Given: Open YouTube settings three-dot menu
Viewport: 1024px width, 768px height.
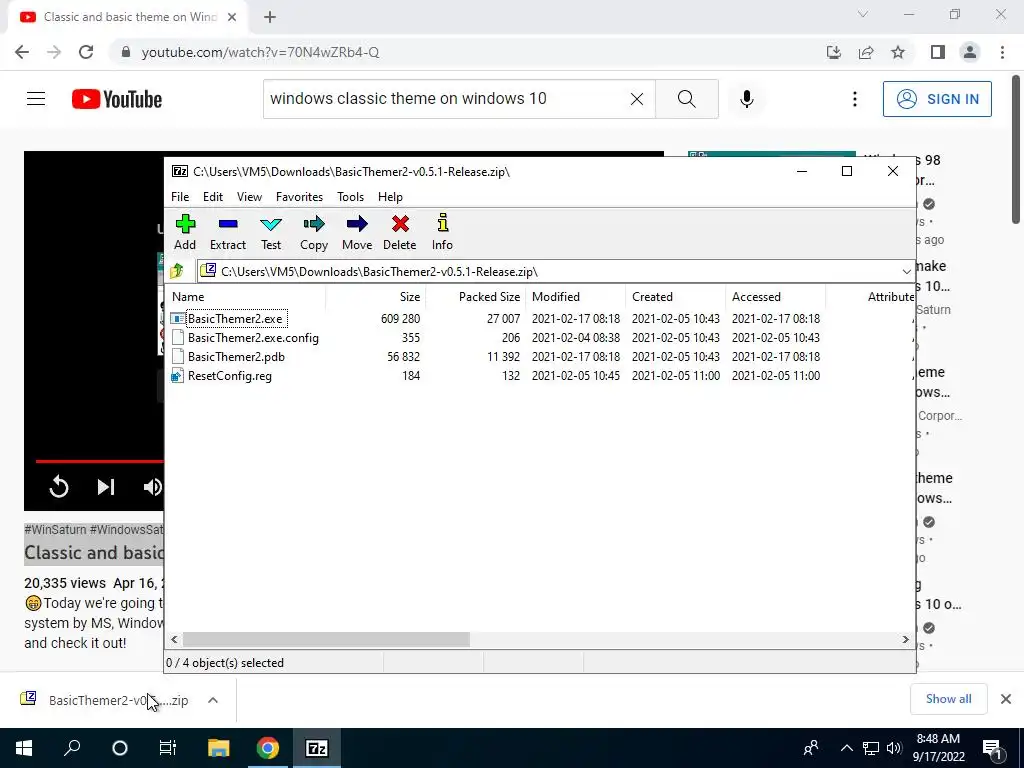Looking at the screenshot, I should (854, 99).
